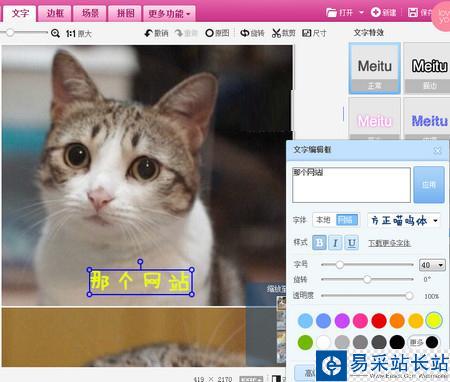Pick the red color swatch
The width and height of the screenshot is (450, 382).
pos(379,321)
